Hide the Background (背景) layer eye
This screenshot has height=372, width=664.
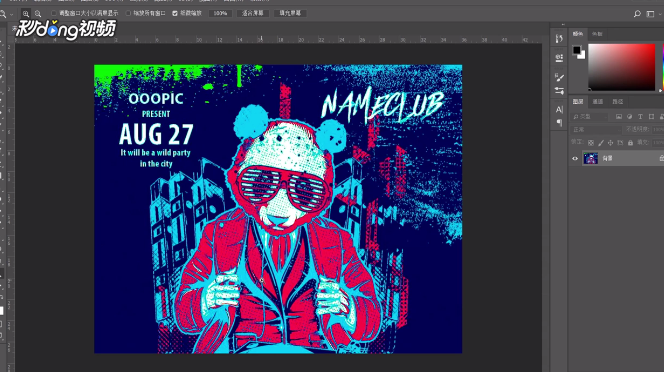tap(575, 158)
